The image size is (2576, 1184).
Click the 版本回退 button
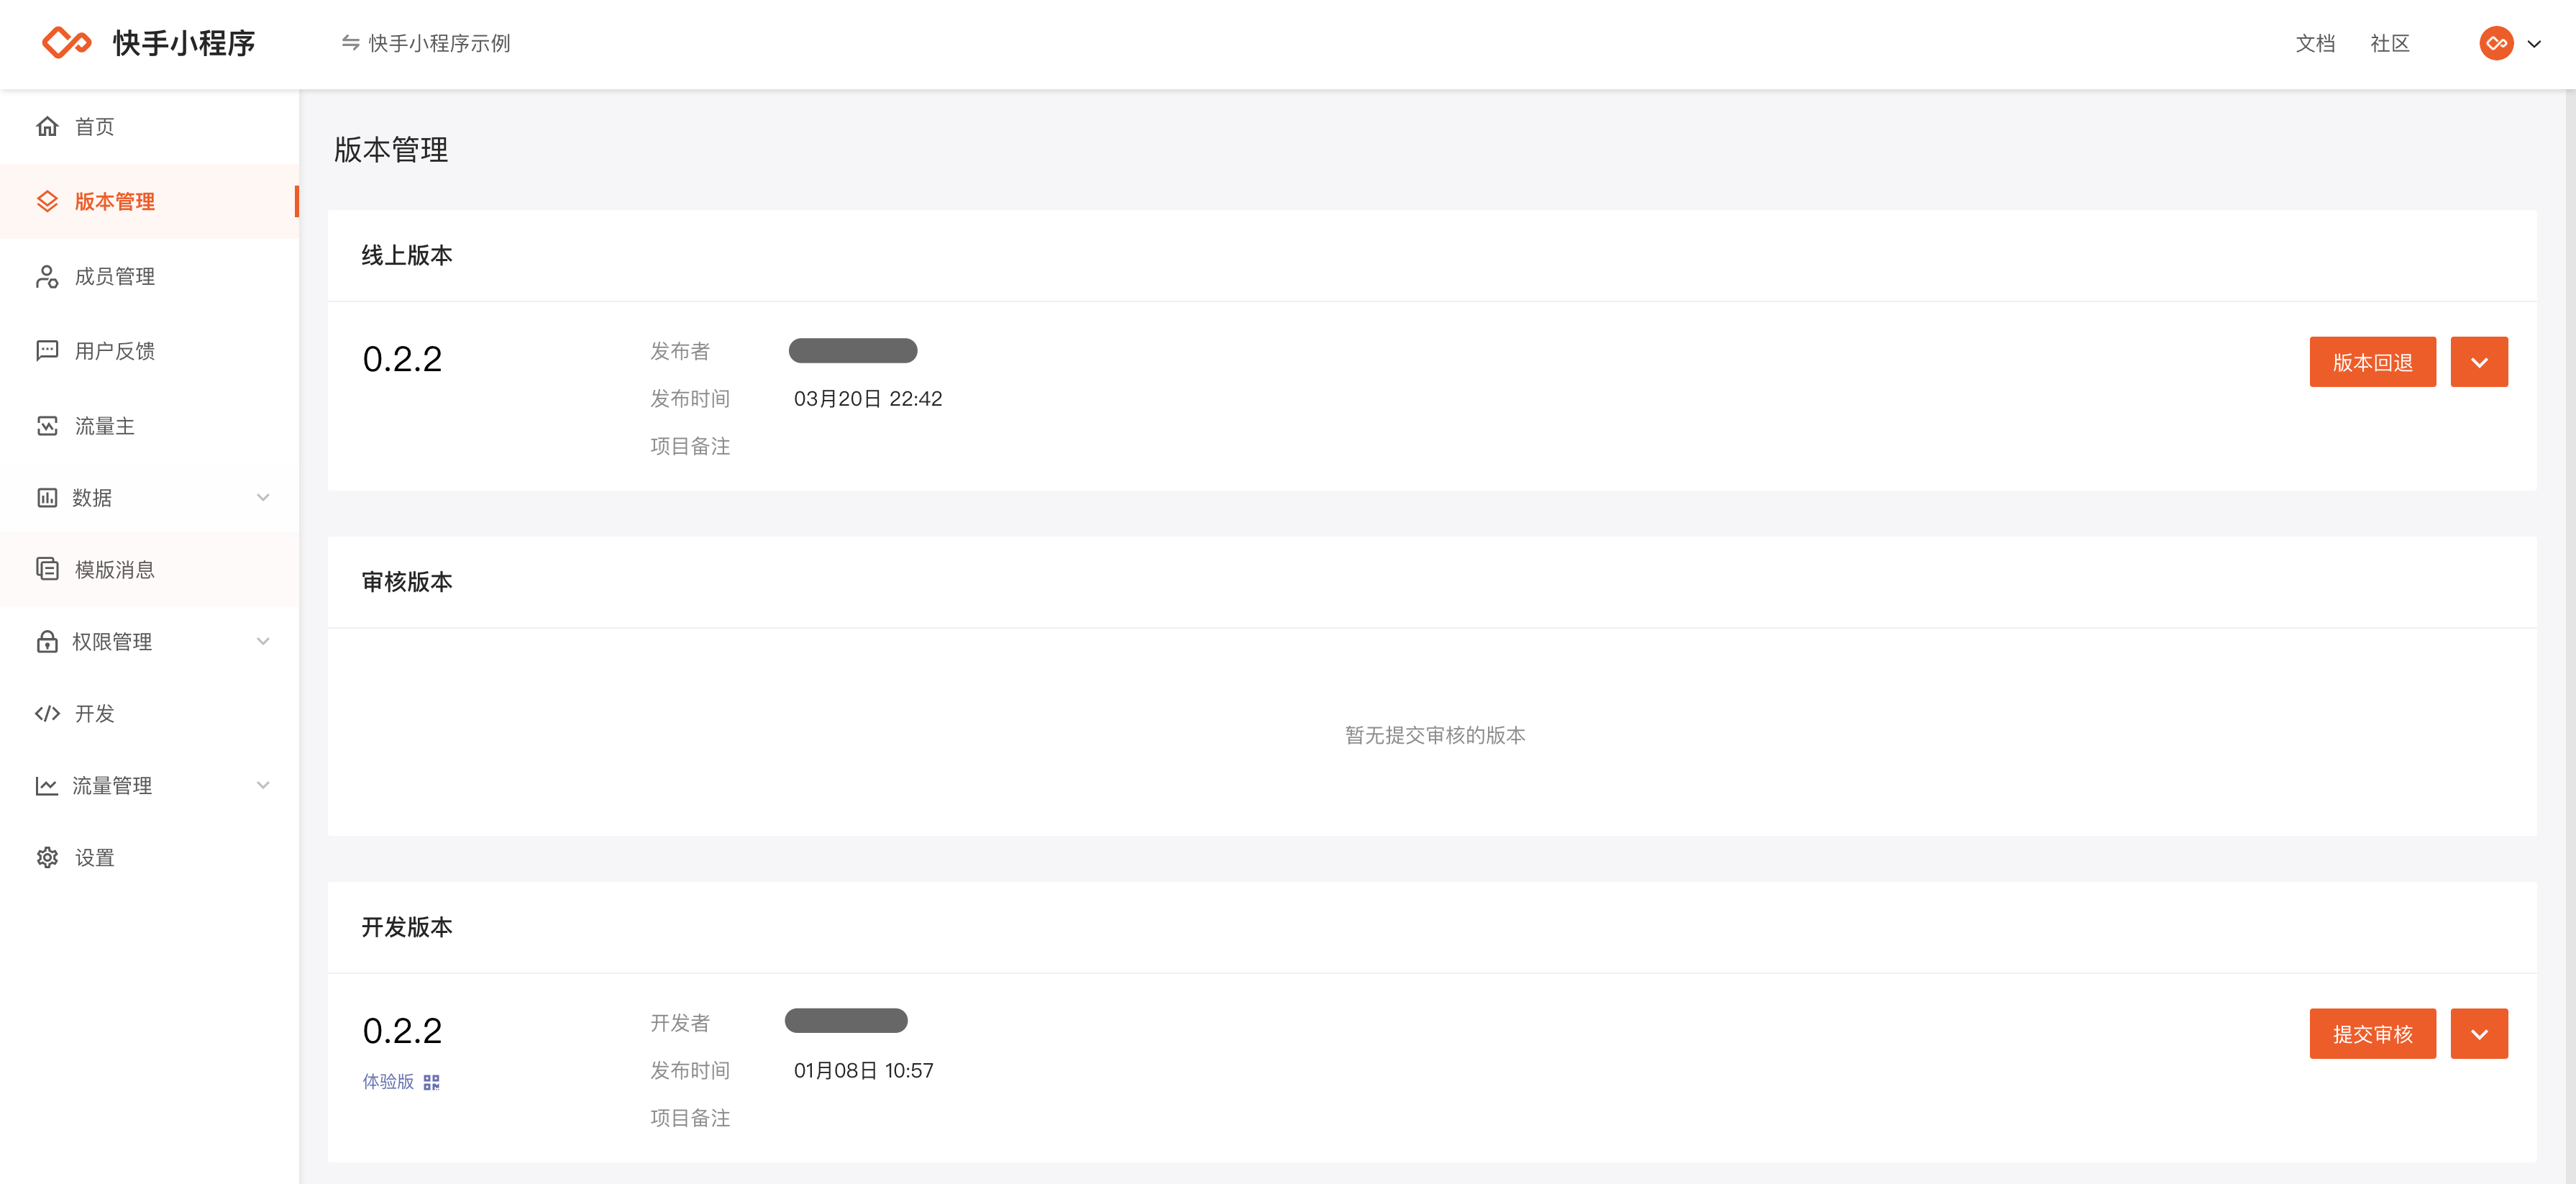(2372, 362)
